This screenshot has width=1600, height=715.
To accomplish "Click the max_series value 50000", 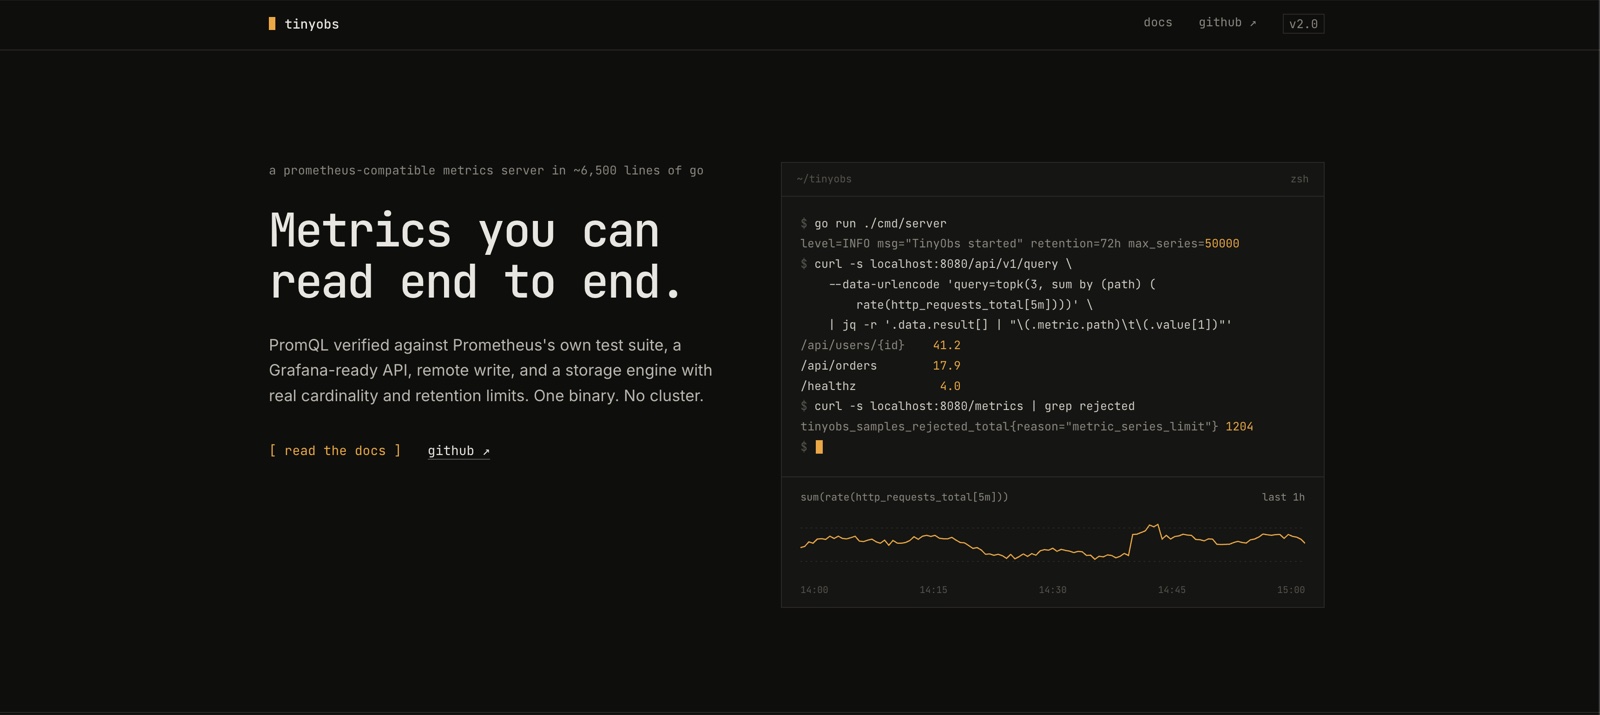I will pos(1222,244).
